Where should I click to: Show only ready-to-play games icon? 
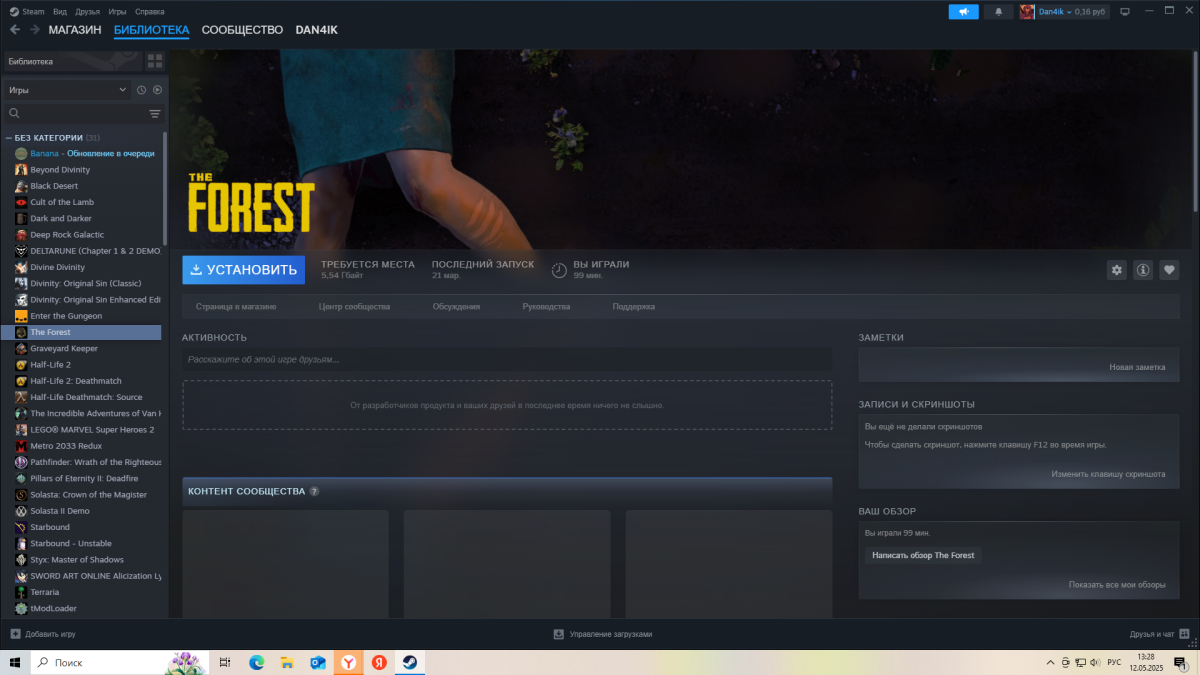pyautogui.click(x=157, y=90)
